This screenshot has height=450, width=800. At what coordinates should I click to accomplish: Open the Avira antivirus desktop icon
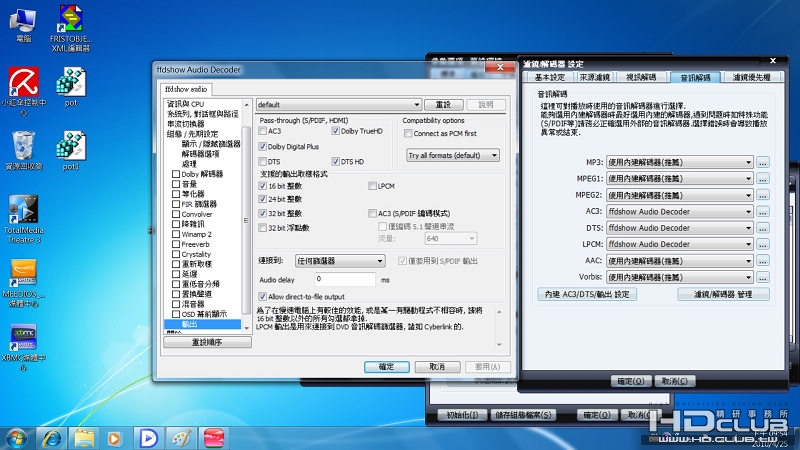coord(22,82)
